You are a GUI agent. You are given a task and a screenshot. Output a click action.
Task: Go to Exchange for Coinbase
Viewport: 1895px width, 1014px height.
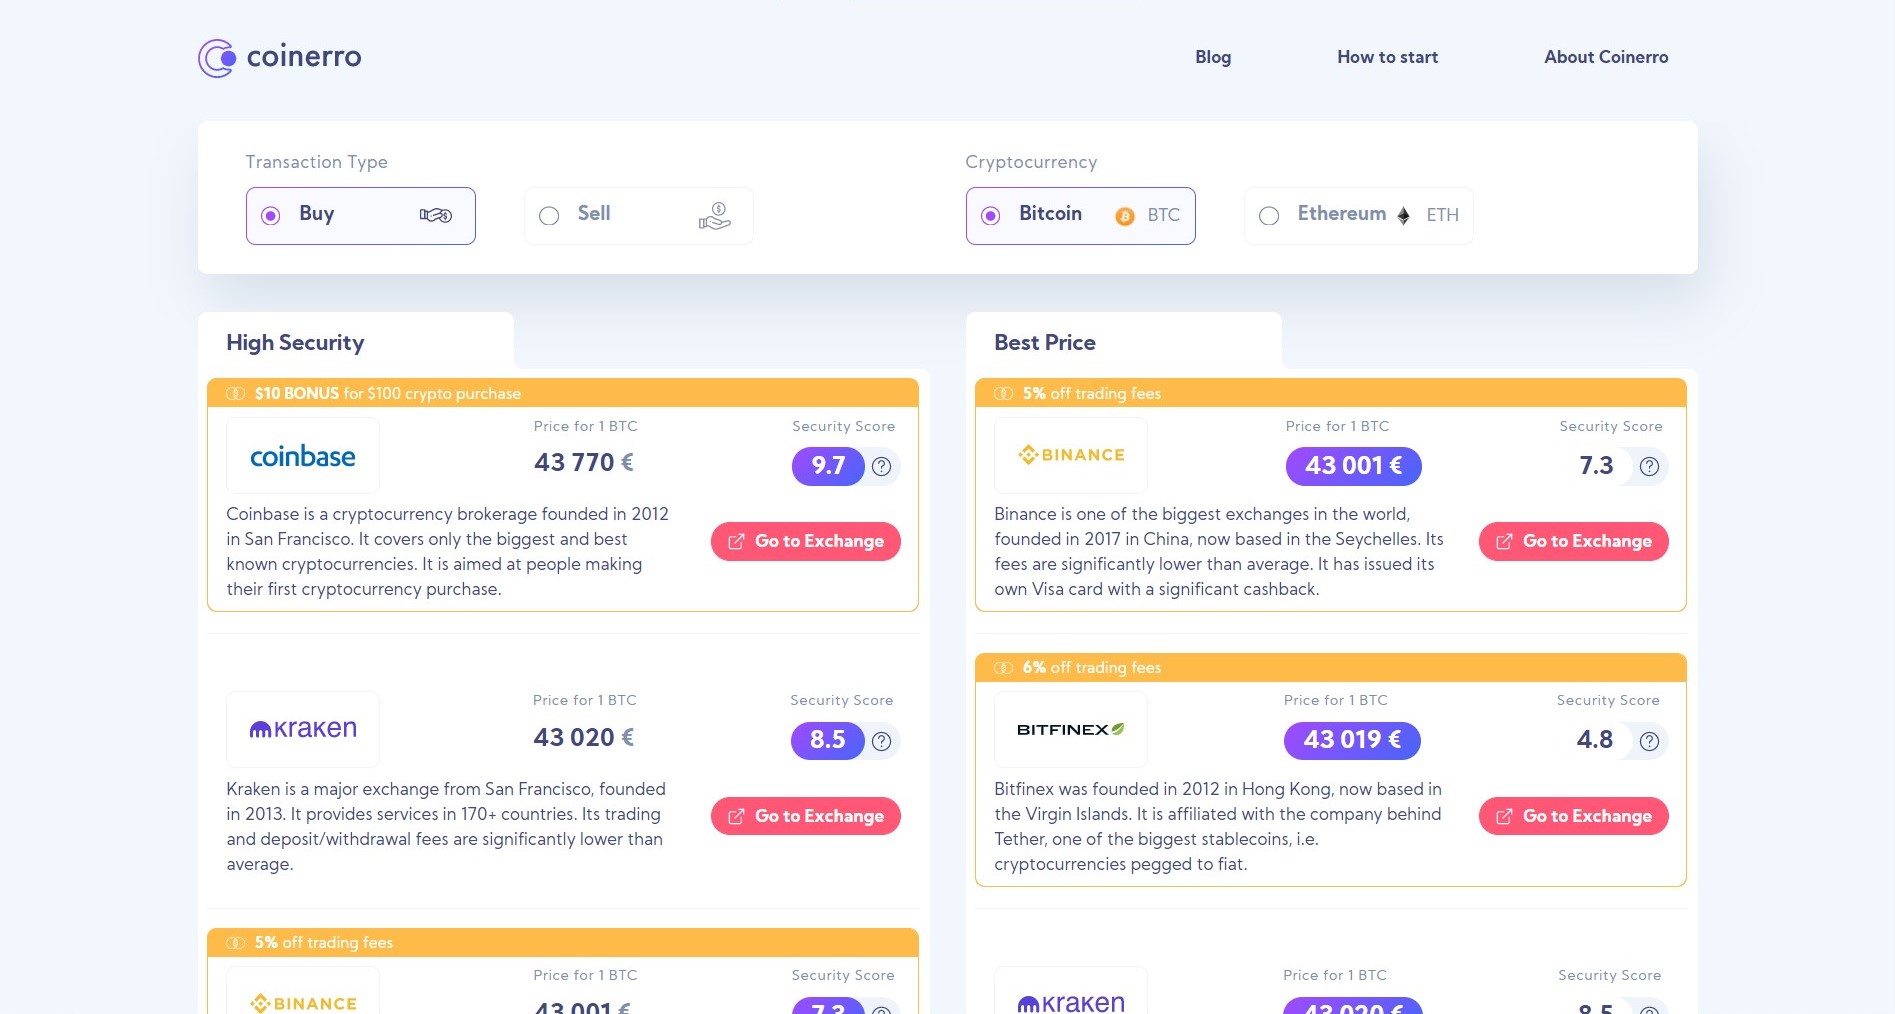point(805,541)
